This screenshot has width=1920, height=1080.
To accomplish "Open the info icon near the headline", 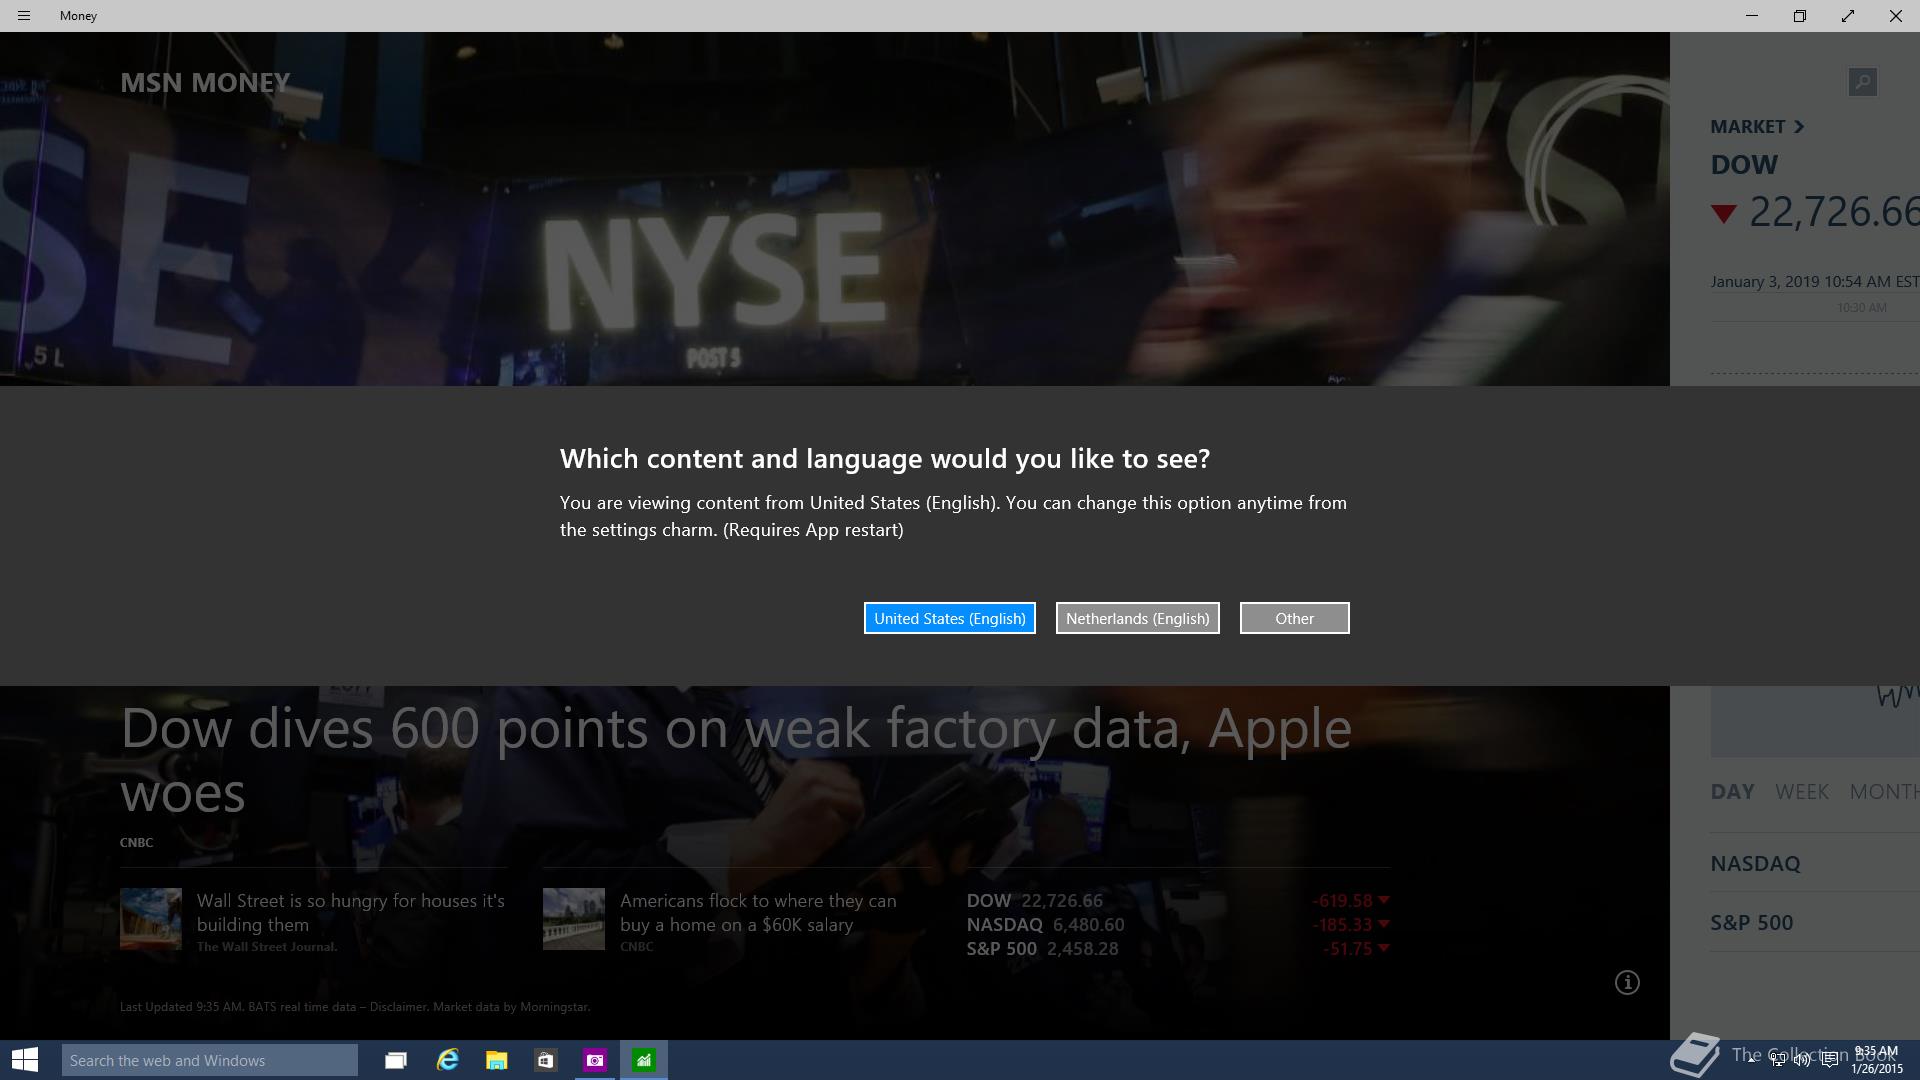I will coord(1627,983).
